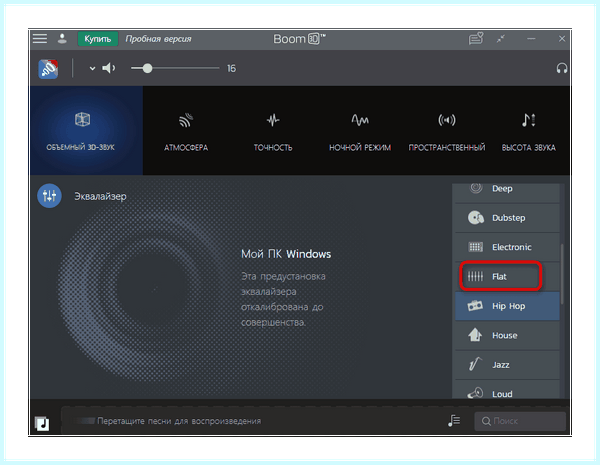The image size is (600, 465).
Task: Click the Поиск search field
Action: pyautogui.click(x=520, y=421)
